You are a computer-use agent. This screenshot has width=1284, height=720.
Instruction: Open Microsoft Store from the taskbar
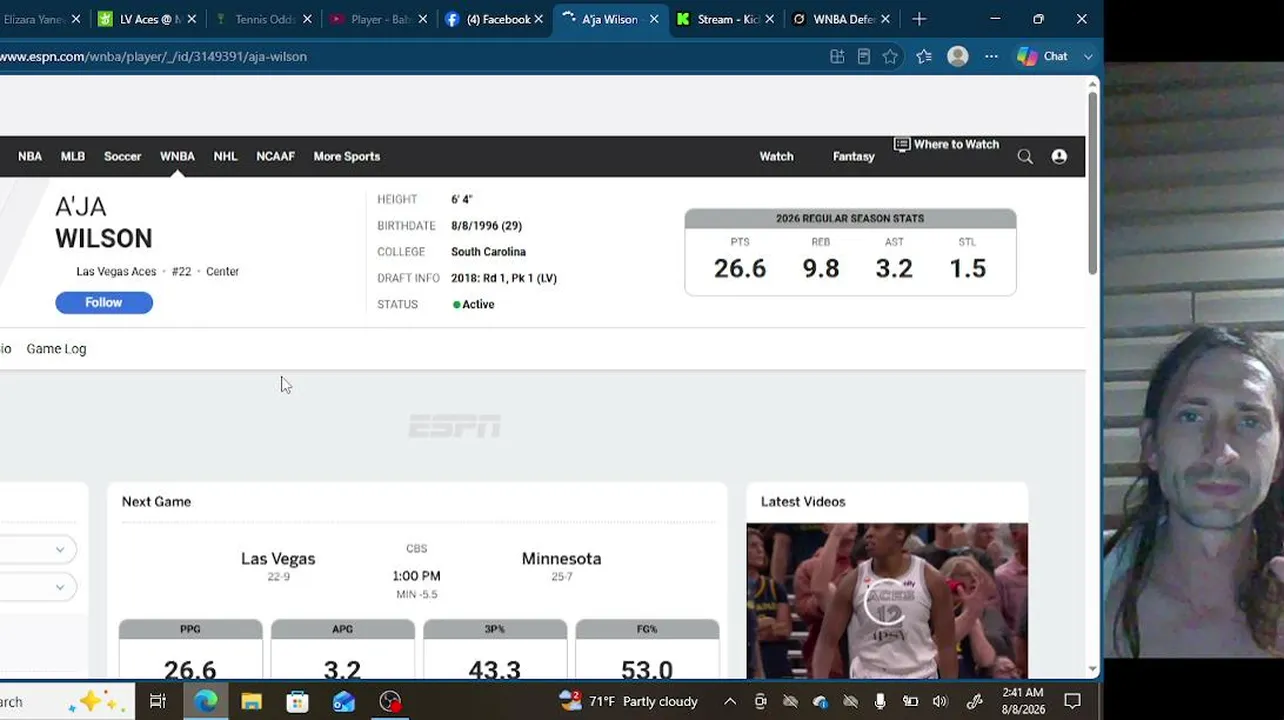point(297,701)
